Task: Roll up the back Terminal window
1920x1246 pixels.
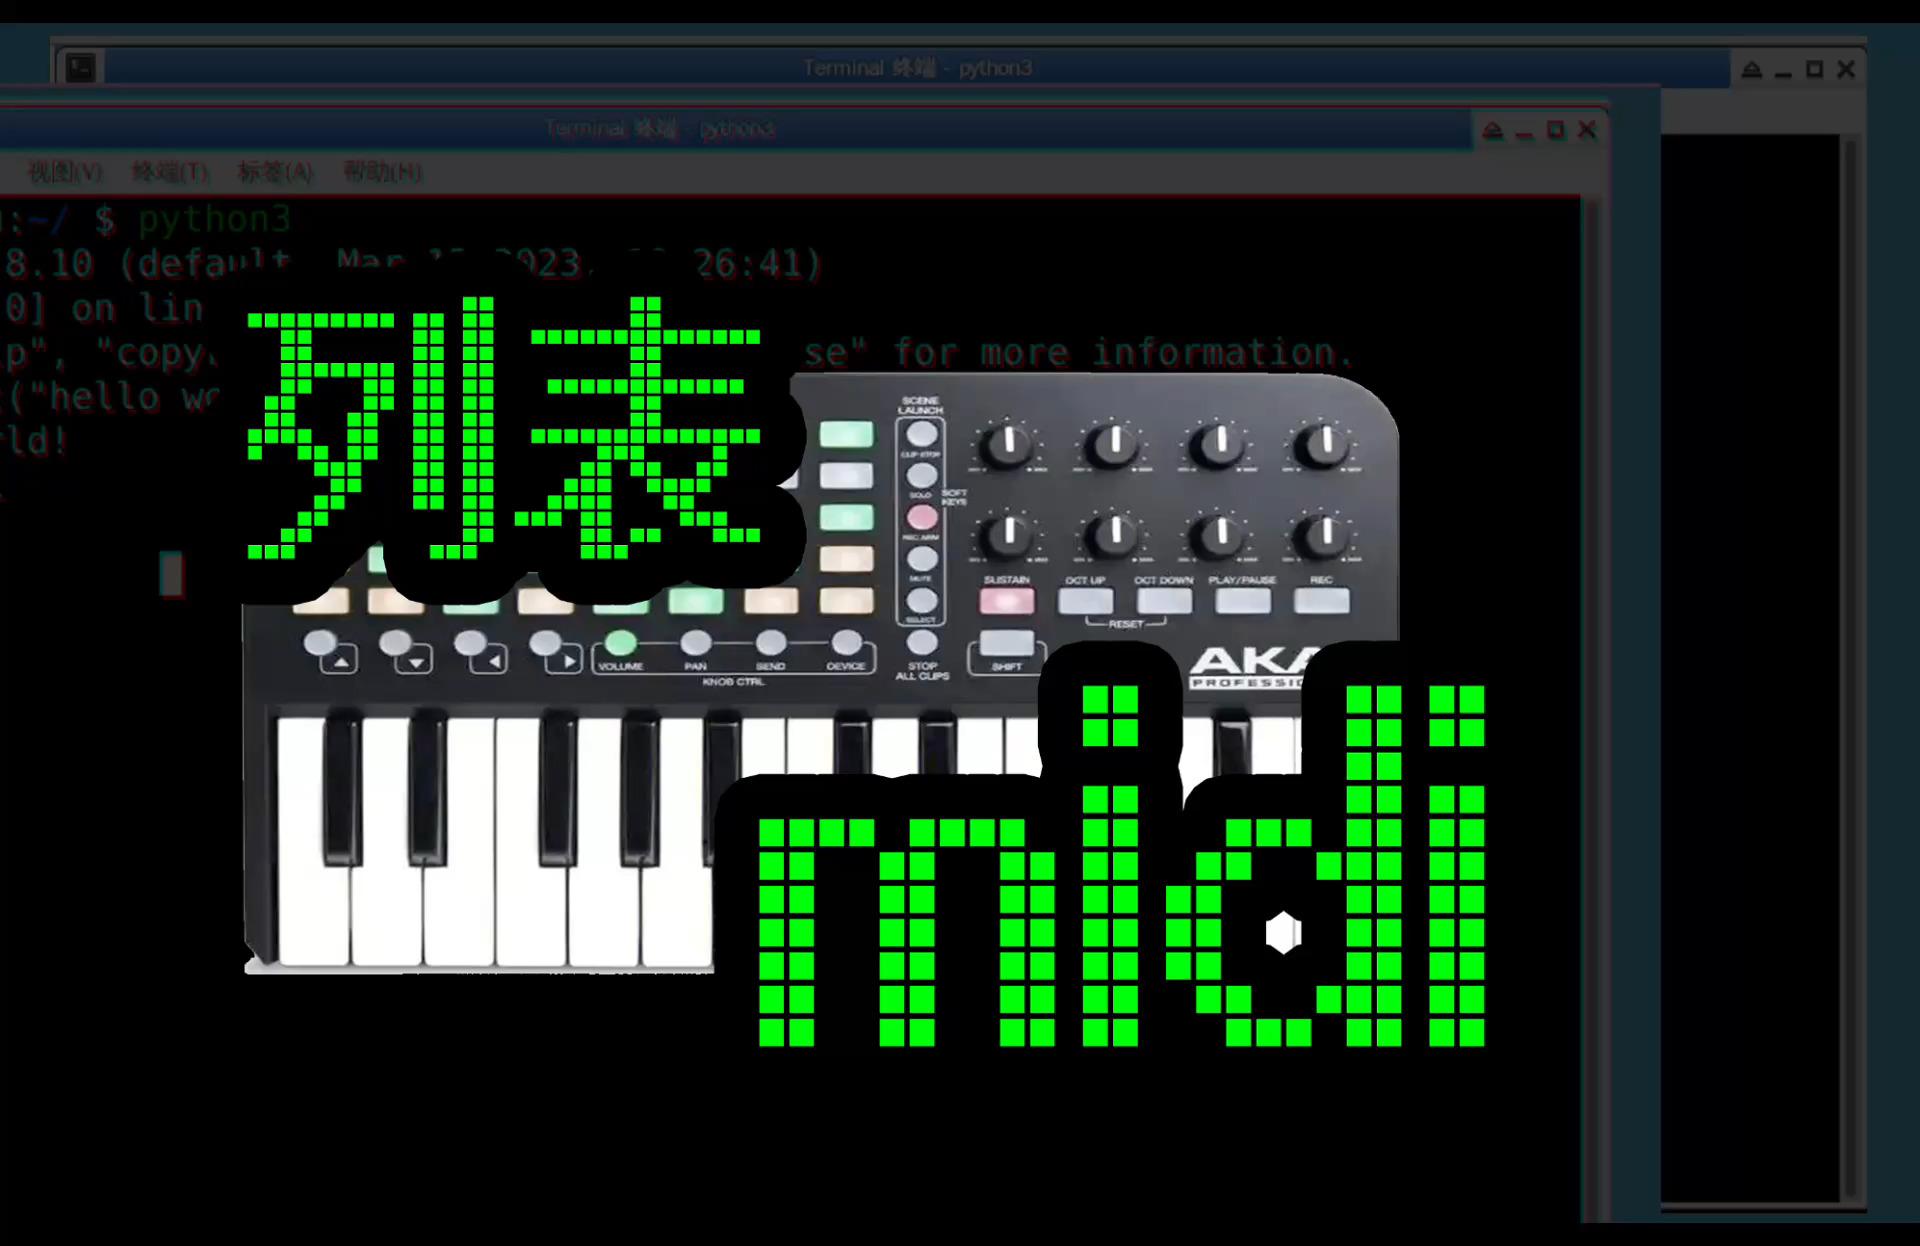Action: pyautogui.click(x=1751, y=70)
